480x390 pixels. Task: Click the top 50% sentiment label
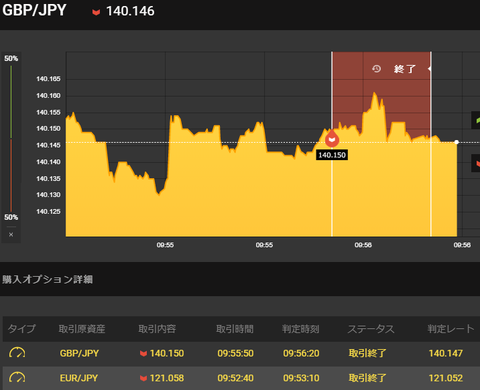[11, 59]
